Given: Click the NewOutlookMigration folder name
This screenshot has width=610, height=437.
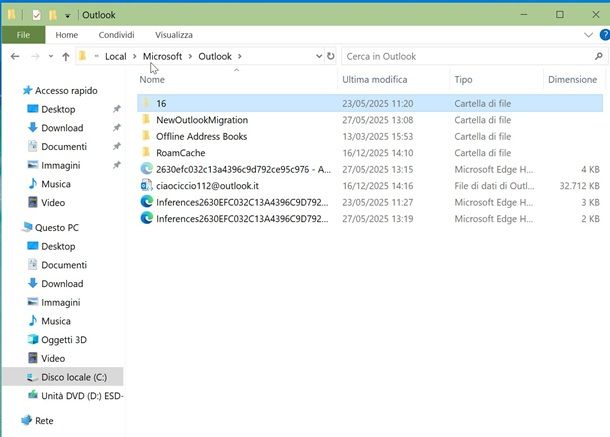Looking at the screenshot, I should point(202,120).
